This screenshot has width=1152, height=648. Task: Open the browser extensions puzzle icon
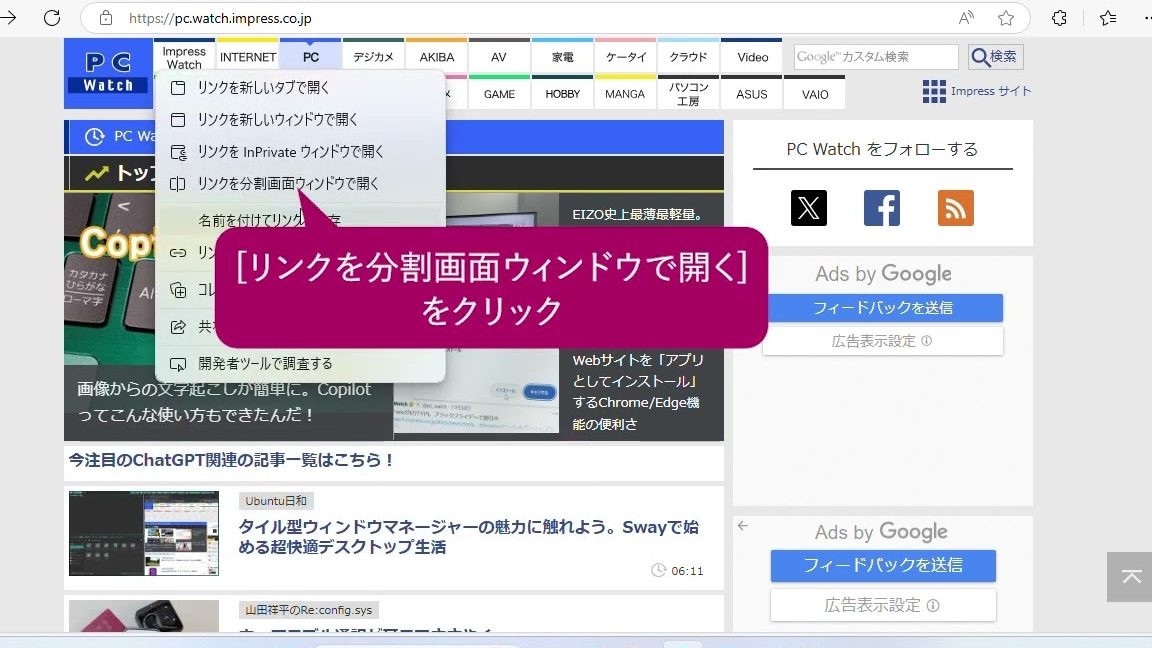coord(1059,18)
